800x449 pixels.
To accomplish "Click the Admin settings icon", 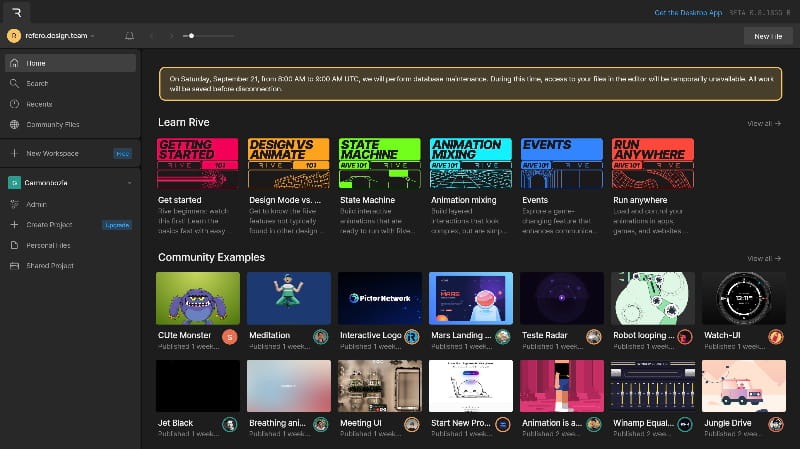I will pyautogui.click(x=15, y=204).
